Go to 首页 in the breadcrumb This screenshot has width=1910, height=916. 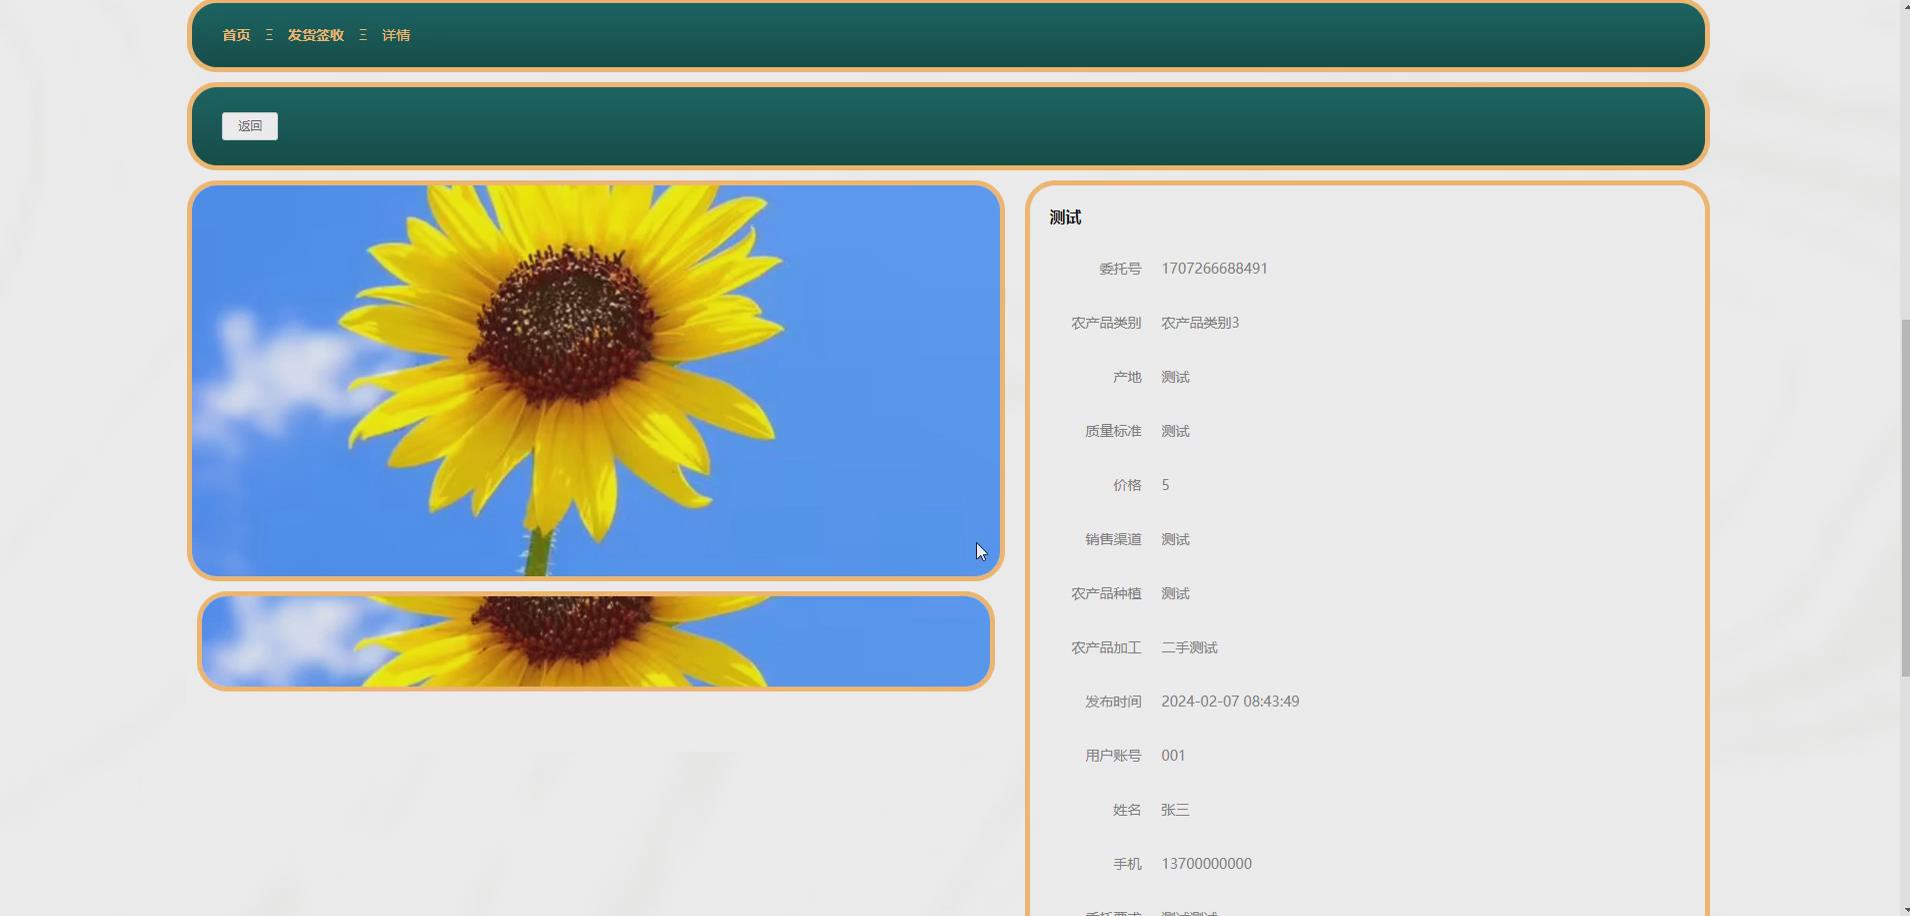(236, 35)
